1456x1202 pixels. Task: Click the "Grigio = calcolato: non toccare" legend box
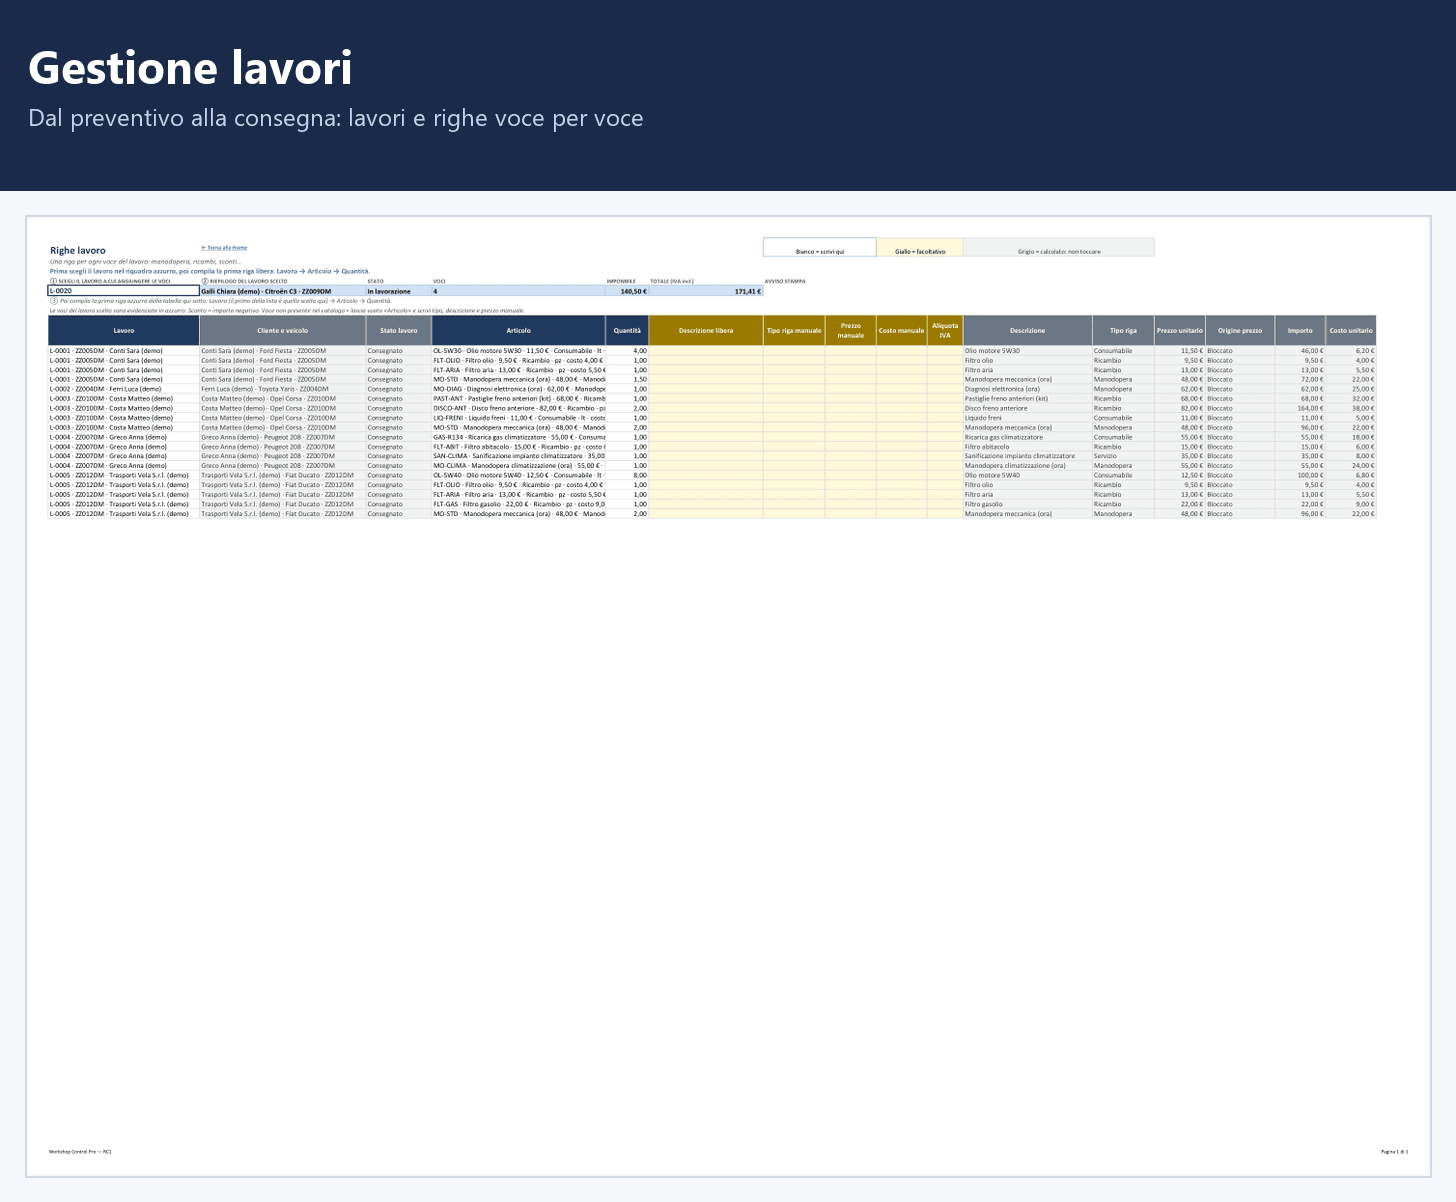pos(1059,247)
